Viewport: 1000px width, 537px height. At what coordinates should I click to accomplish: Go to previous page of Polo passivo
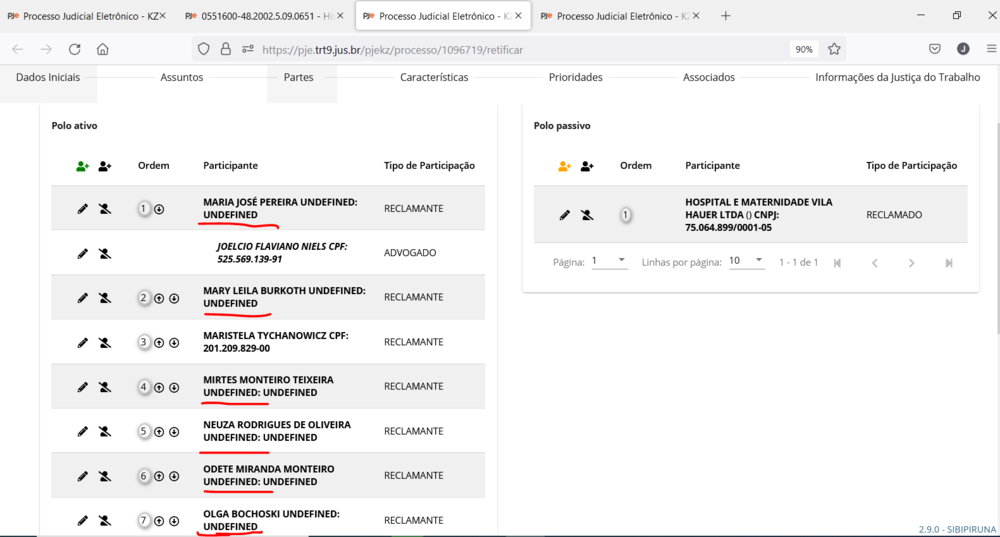(874, 263)
